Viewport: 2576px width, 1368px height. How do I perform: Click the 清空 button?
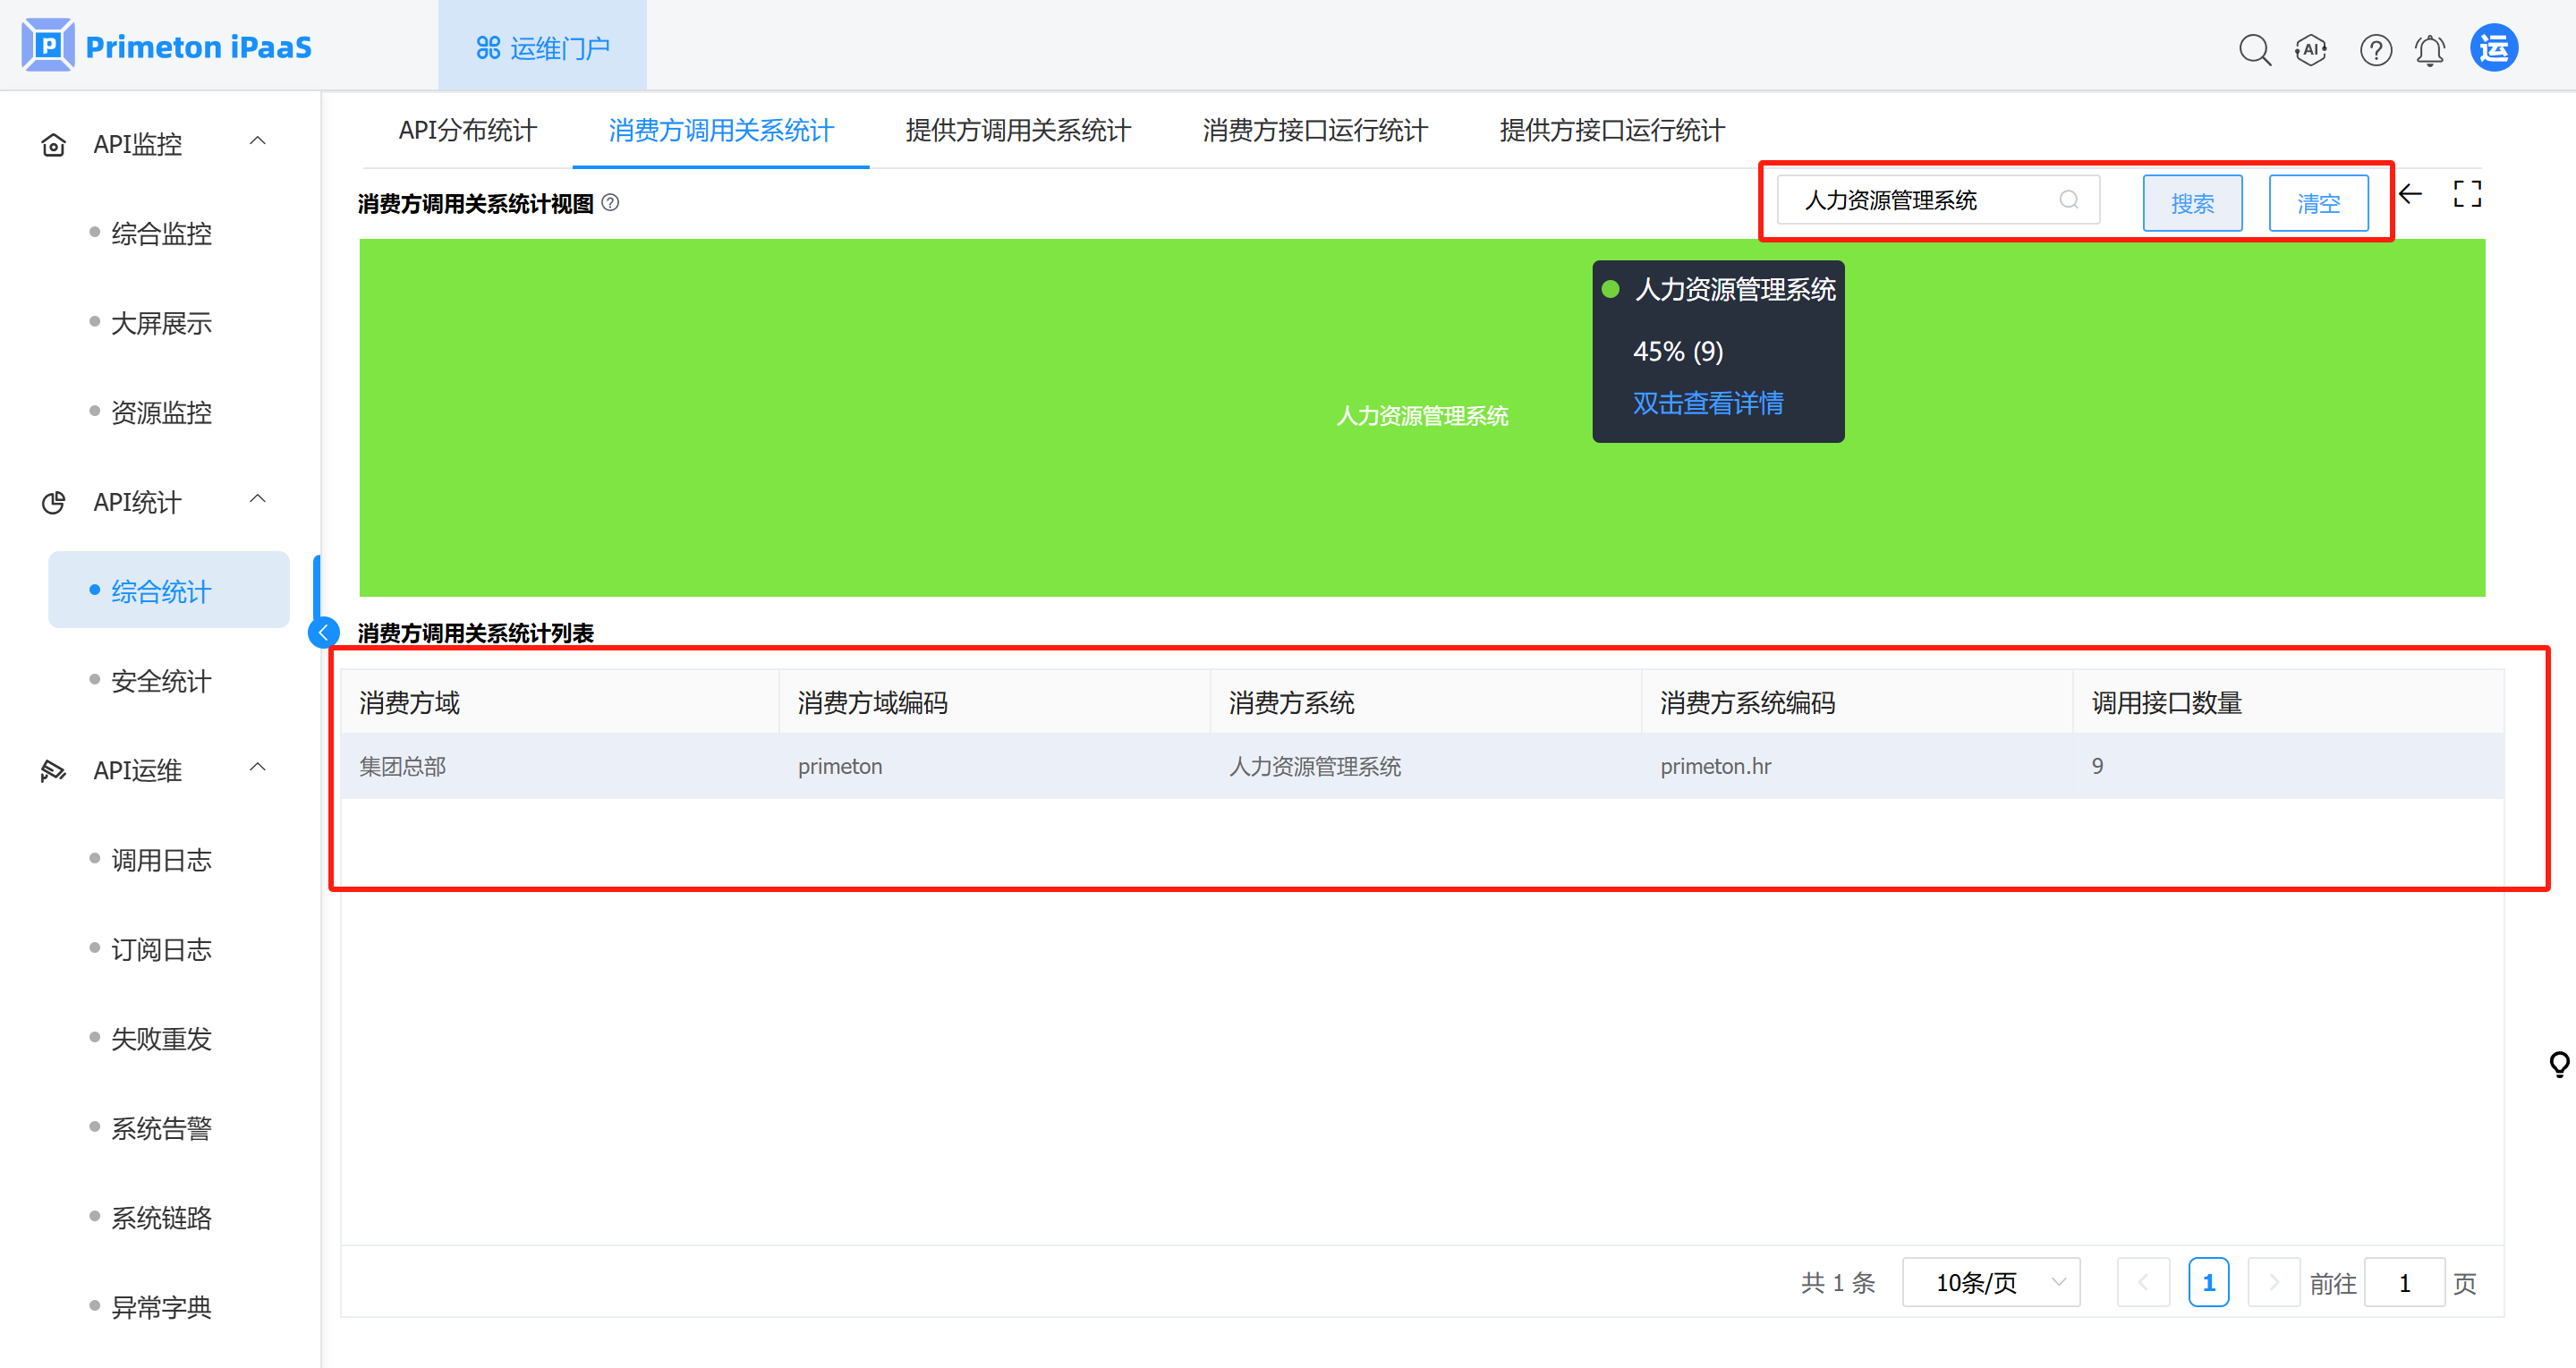pyautogui.click(x=2318, y=203)
